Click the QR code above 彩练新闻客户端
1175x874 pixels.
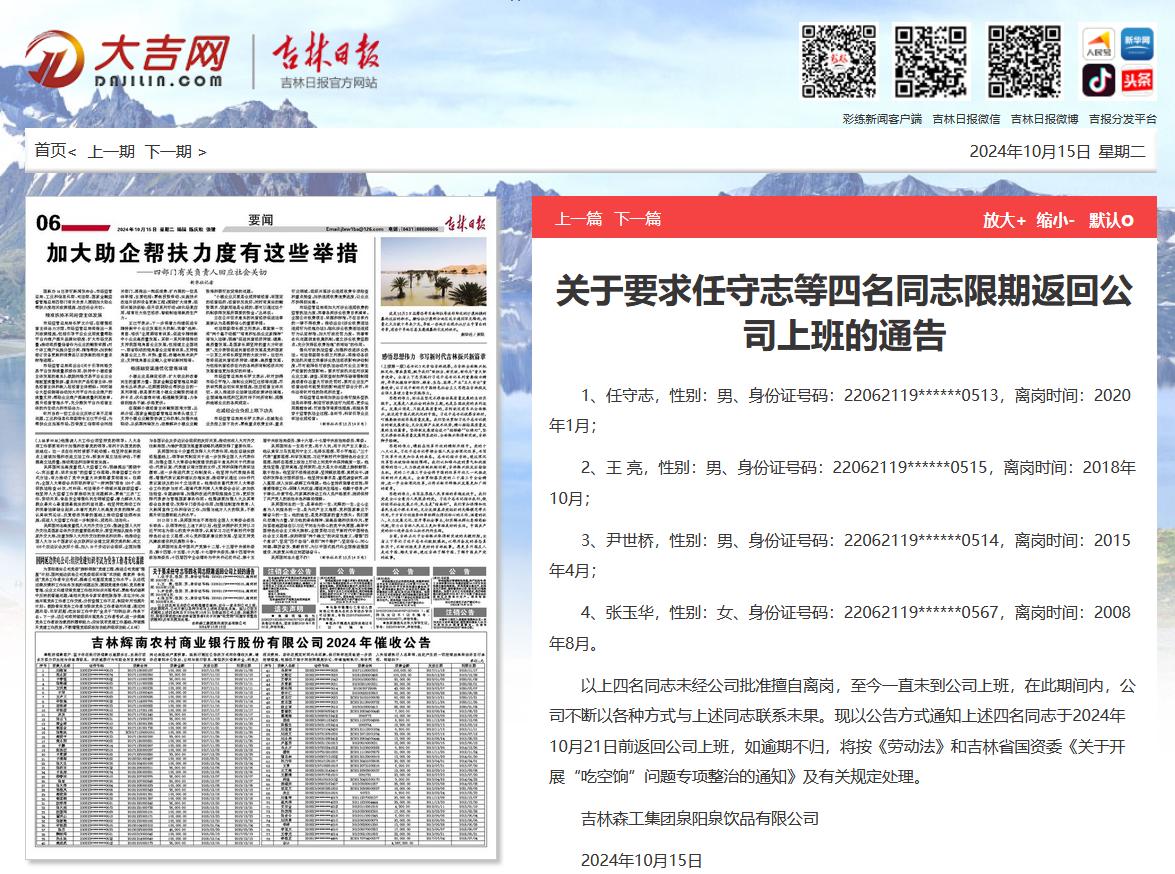pos(839,61)
